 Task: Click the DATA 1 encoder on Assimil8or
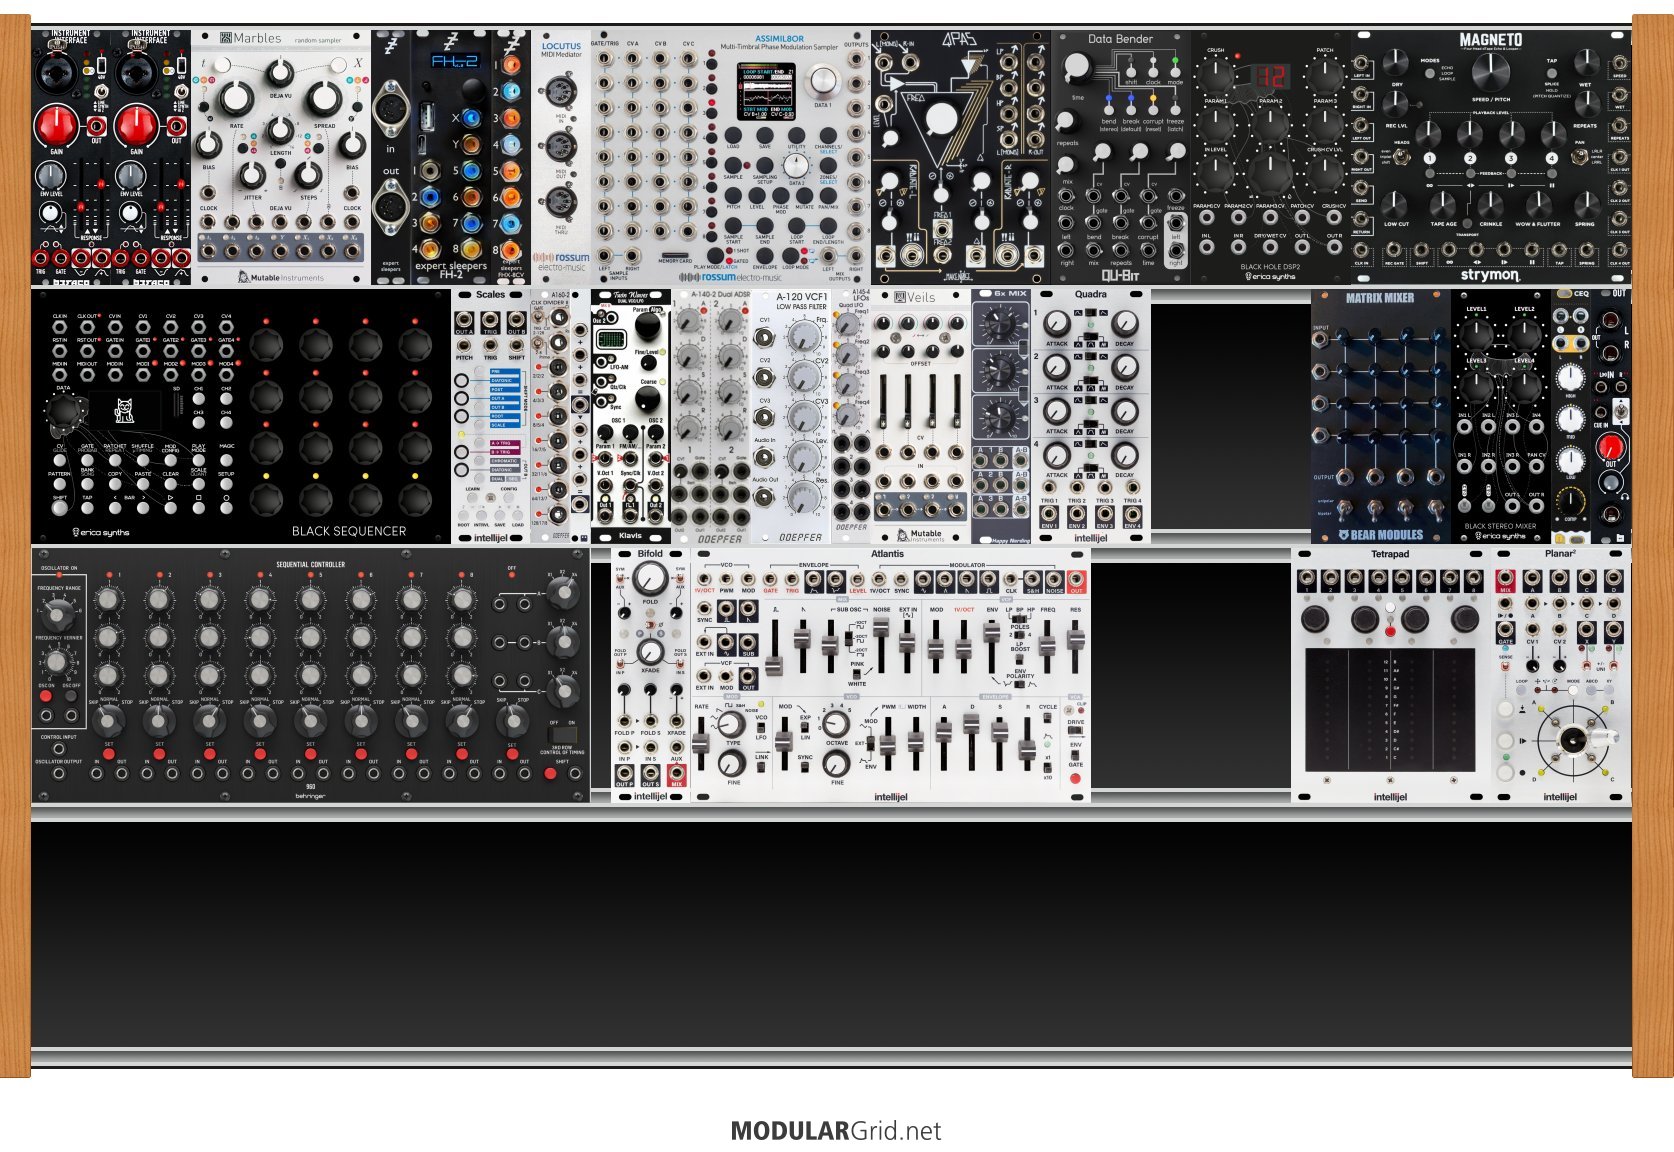(822, 80)
